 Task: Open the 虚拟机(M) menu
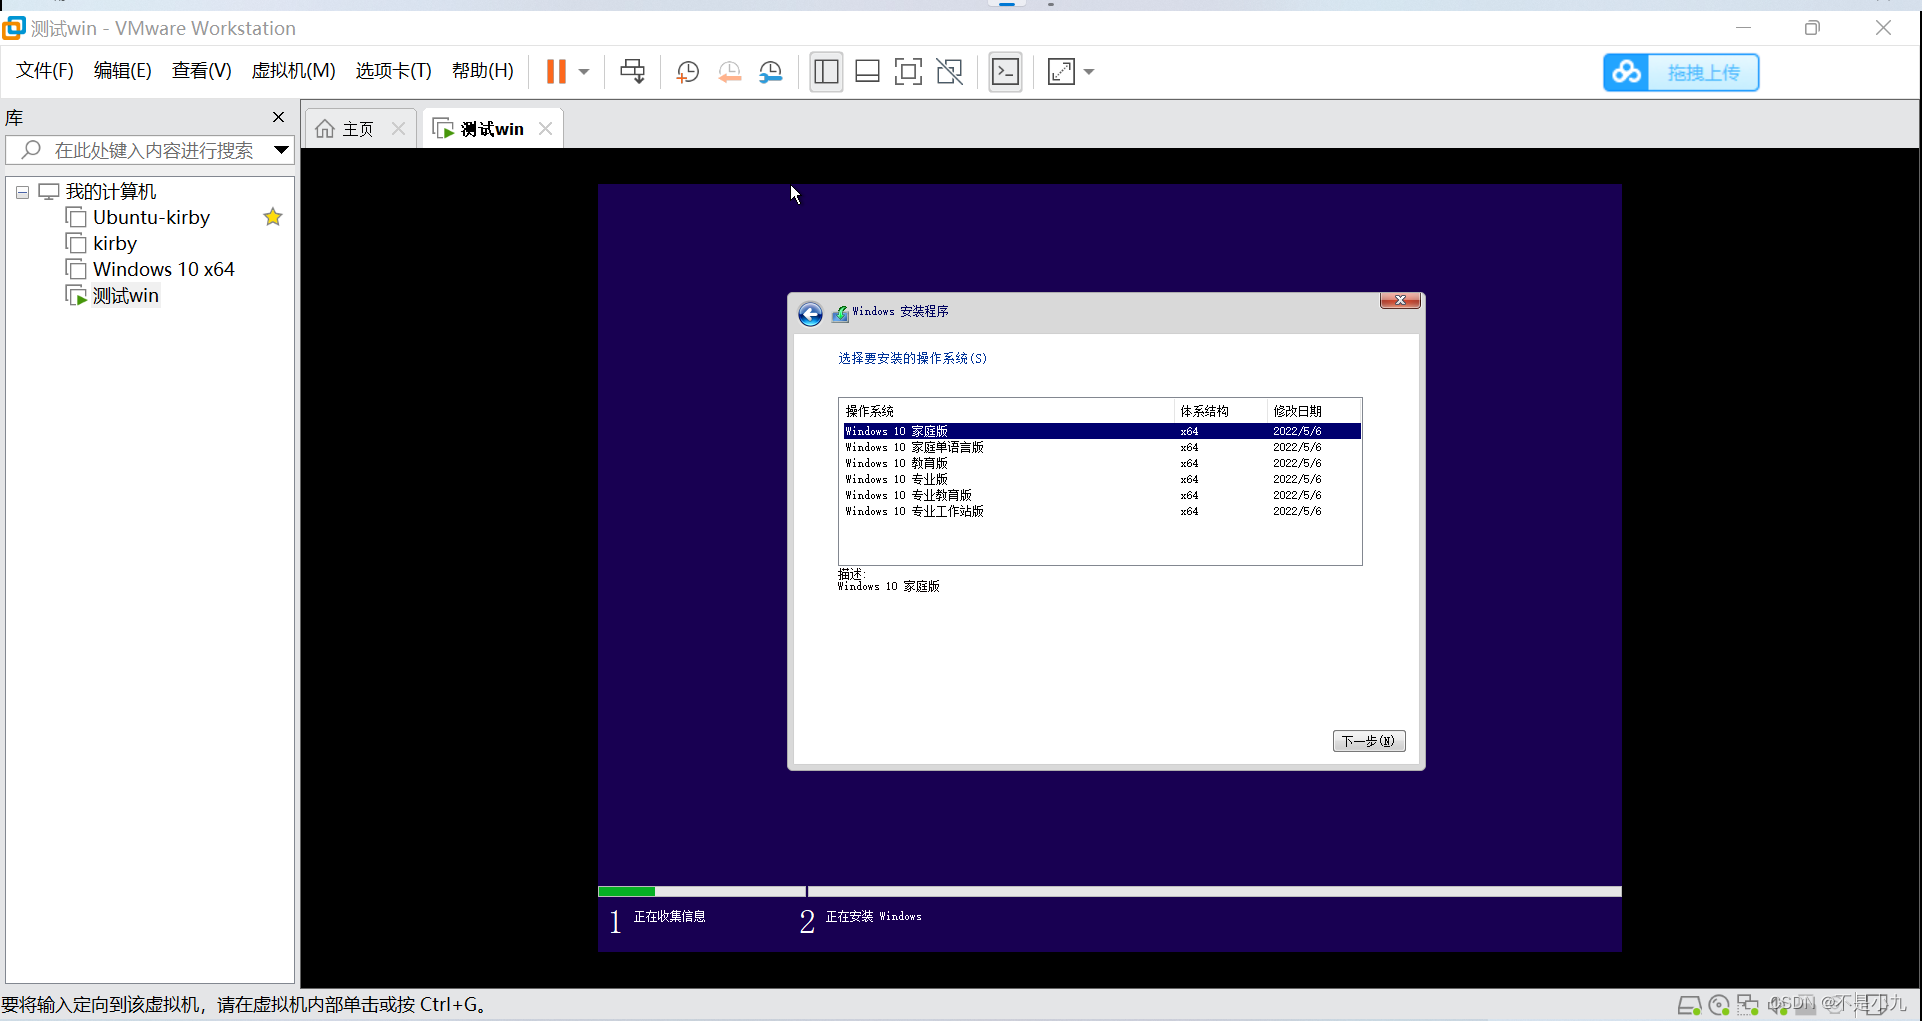pos(293,71)
